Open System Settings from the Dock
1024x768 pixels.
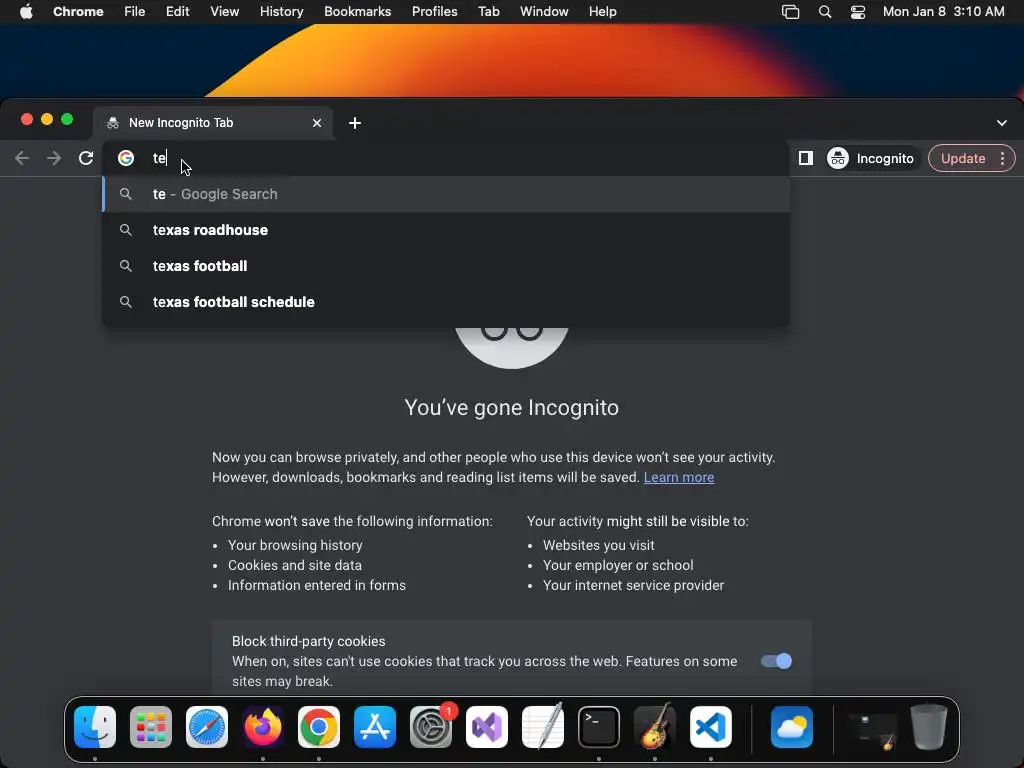tap(431, 727)
